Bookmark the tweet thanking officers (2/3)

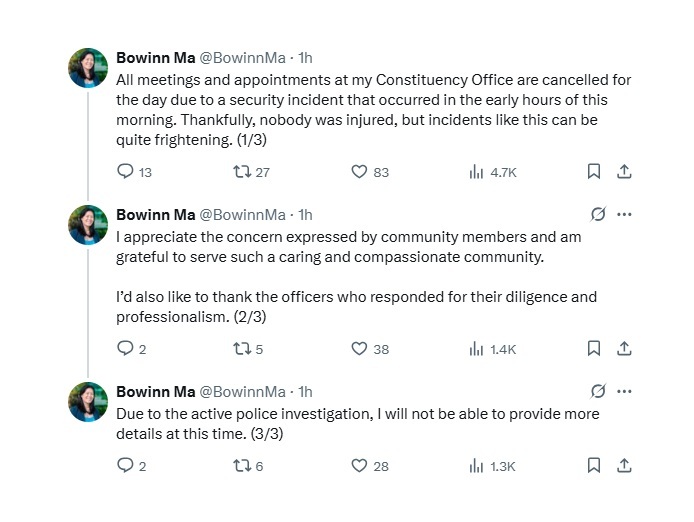coord(594,348)
